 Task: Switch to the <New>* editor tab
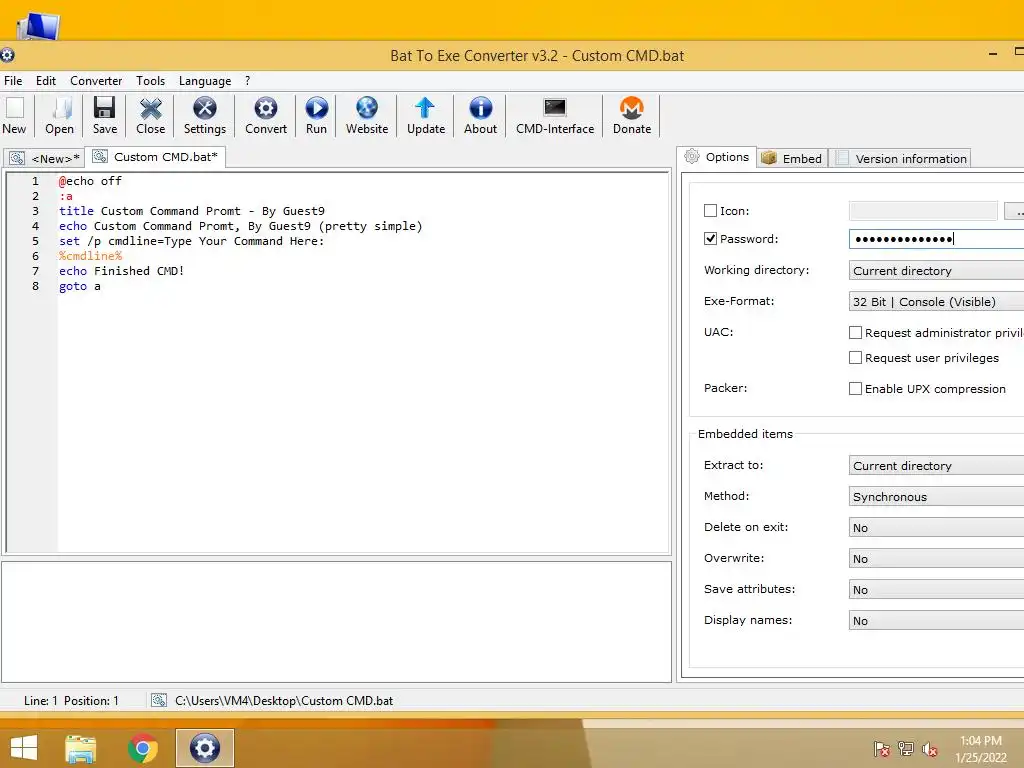pos(44,158)
